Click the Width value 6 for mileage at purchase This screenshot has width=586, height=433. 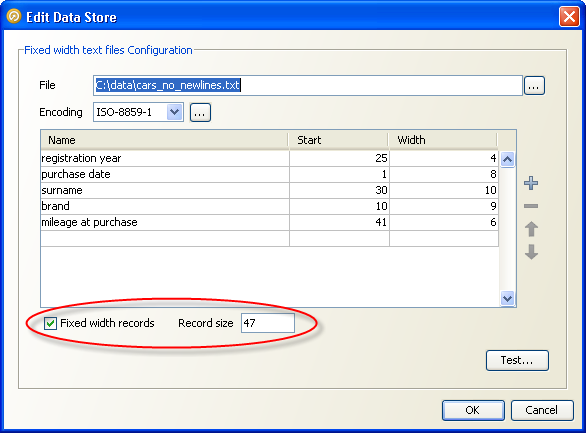444,222
